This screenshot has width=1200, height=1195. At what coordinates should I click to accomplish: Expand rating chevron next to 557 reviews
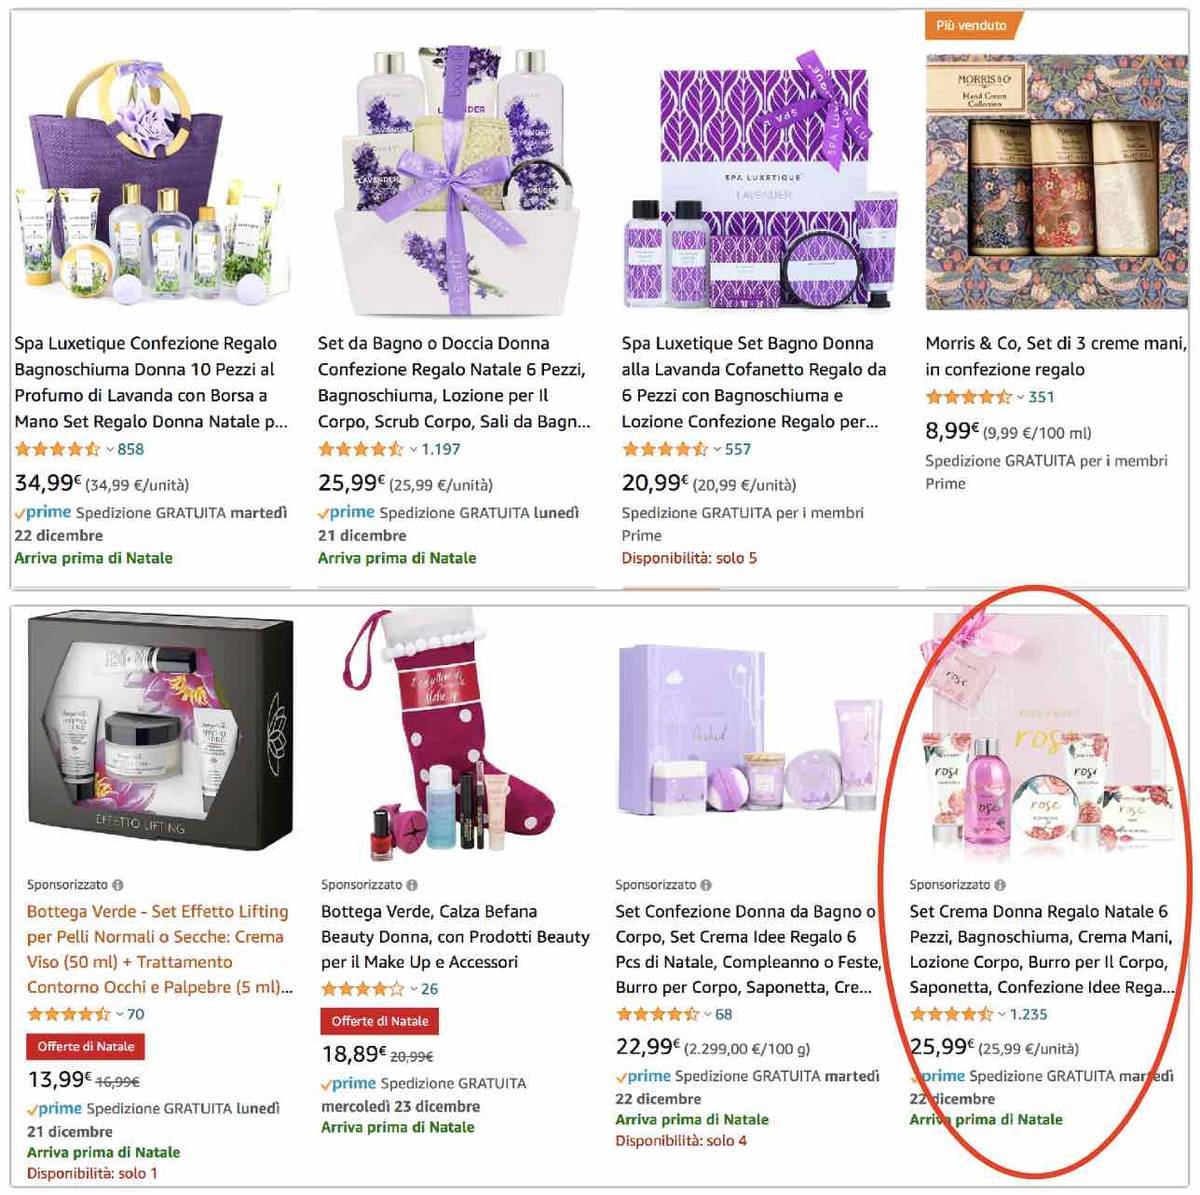coord(717,450)
